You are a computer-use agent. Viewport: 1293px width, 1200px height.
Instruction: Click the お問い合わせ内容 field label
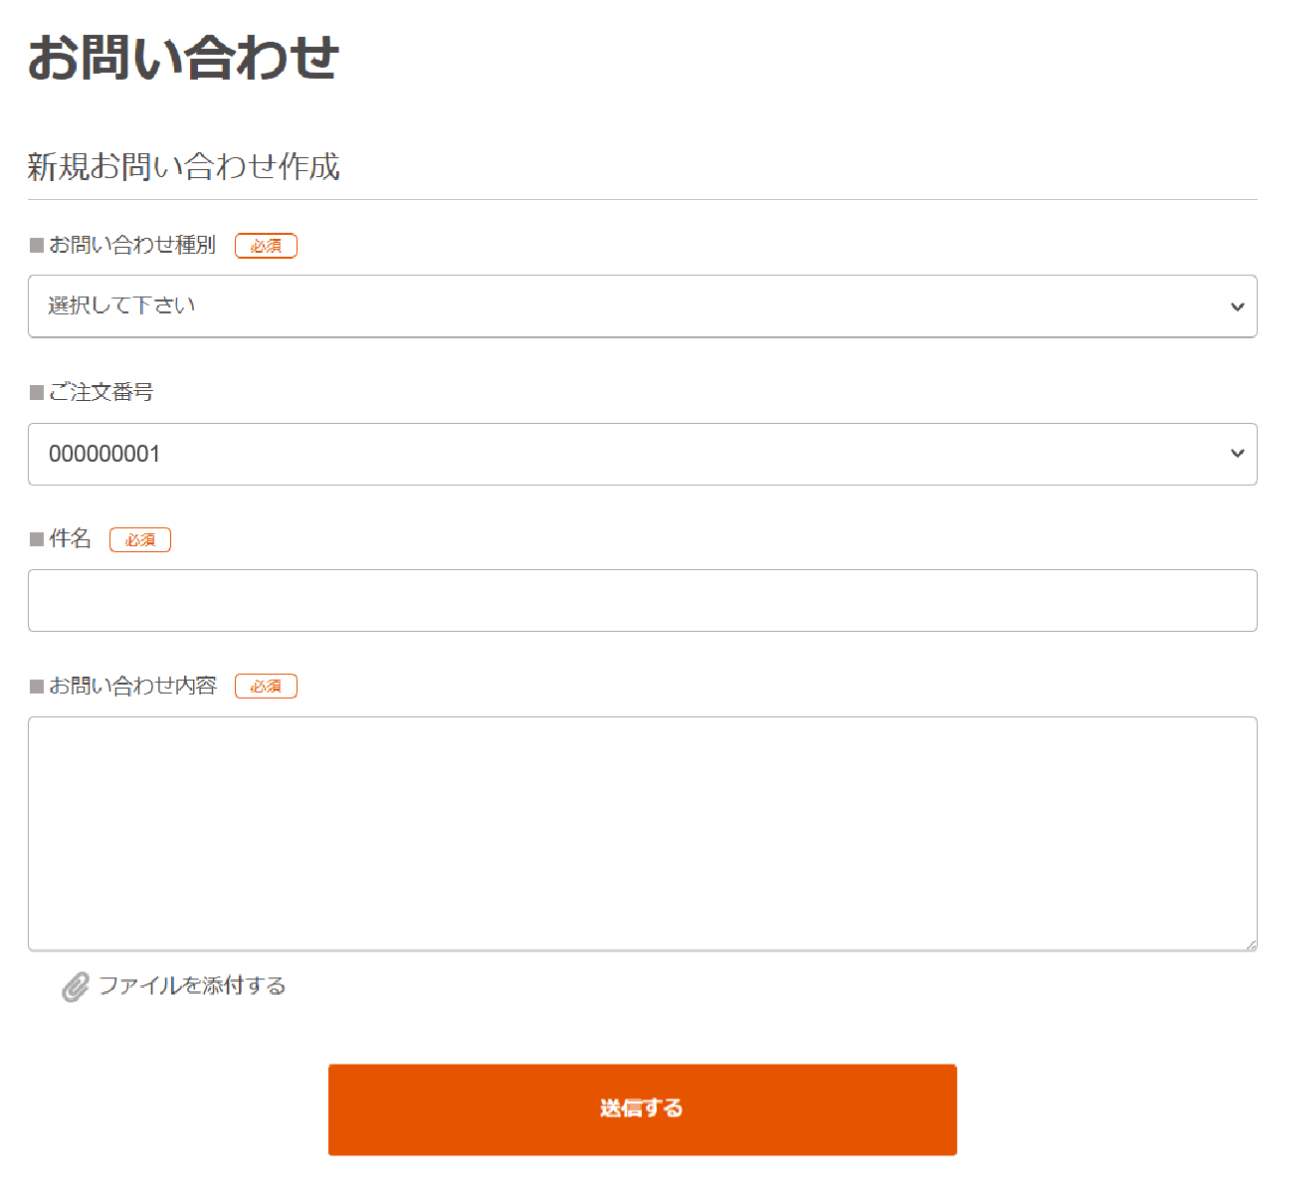[133, 685]
